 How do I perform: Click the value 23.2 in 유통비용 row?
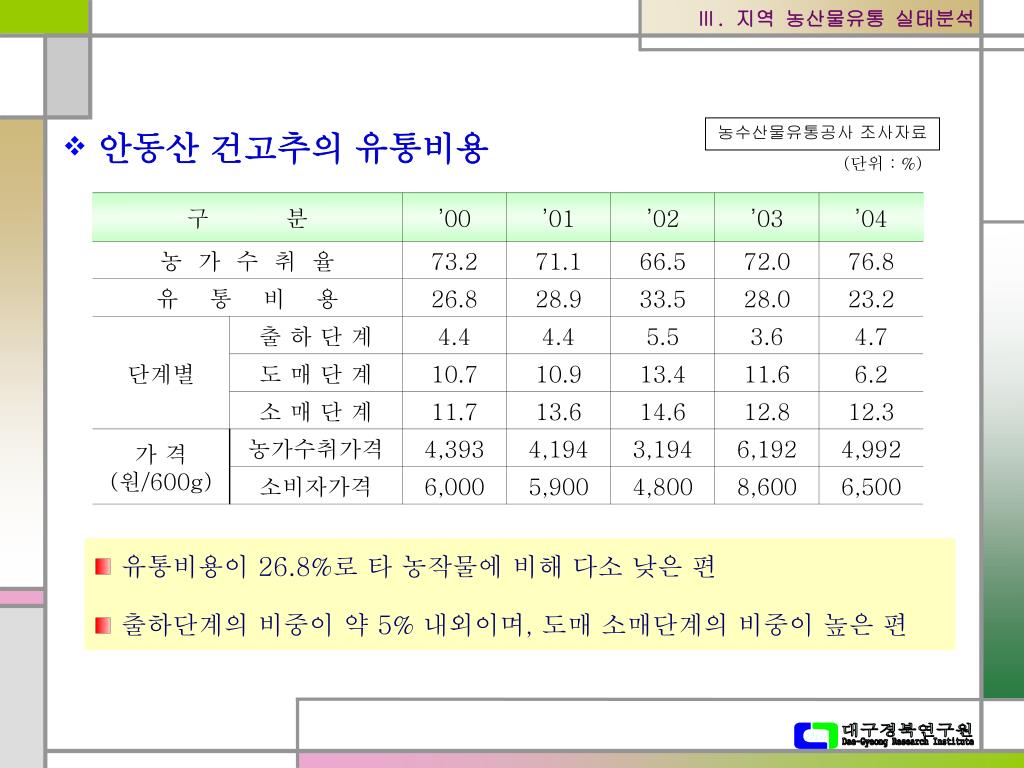point(871,299)
